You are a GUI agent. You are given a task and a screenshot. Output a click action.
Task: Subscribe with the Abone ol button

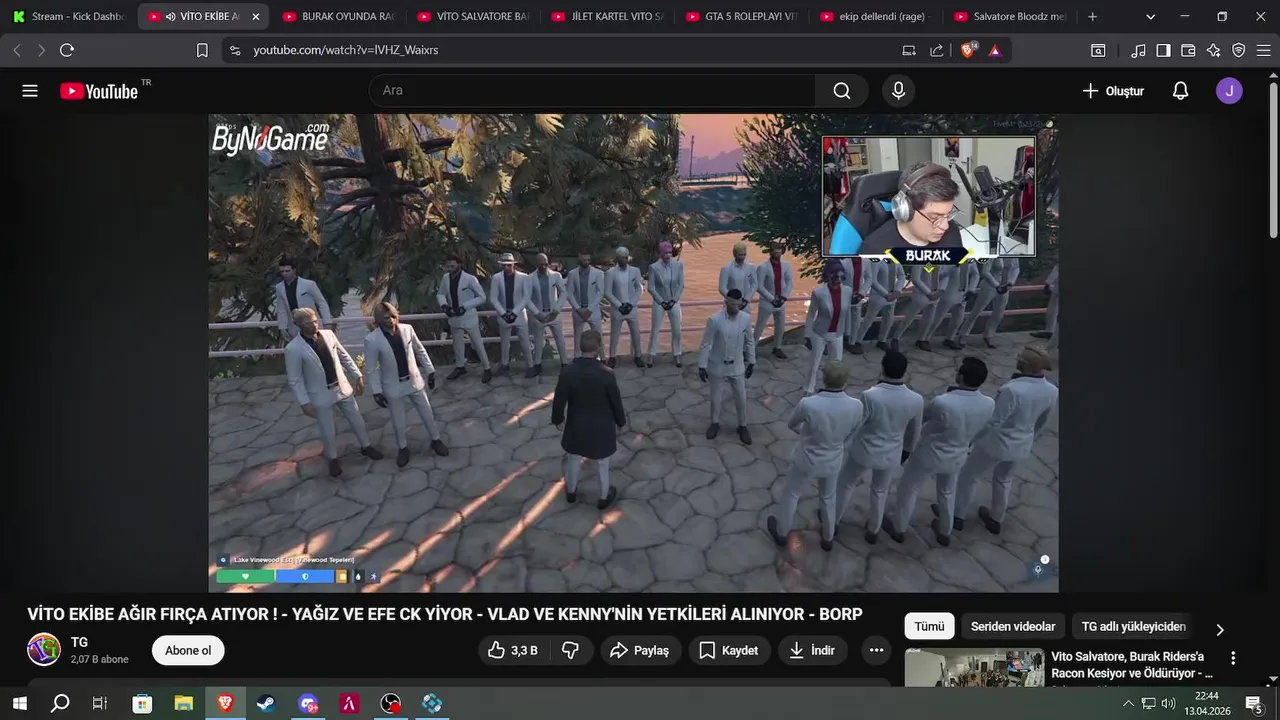(x=188, y=650)
